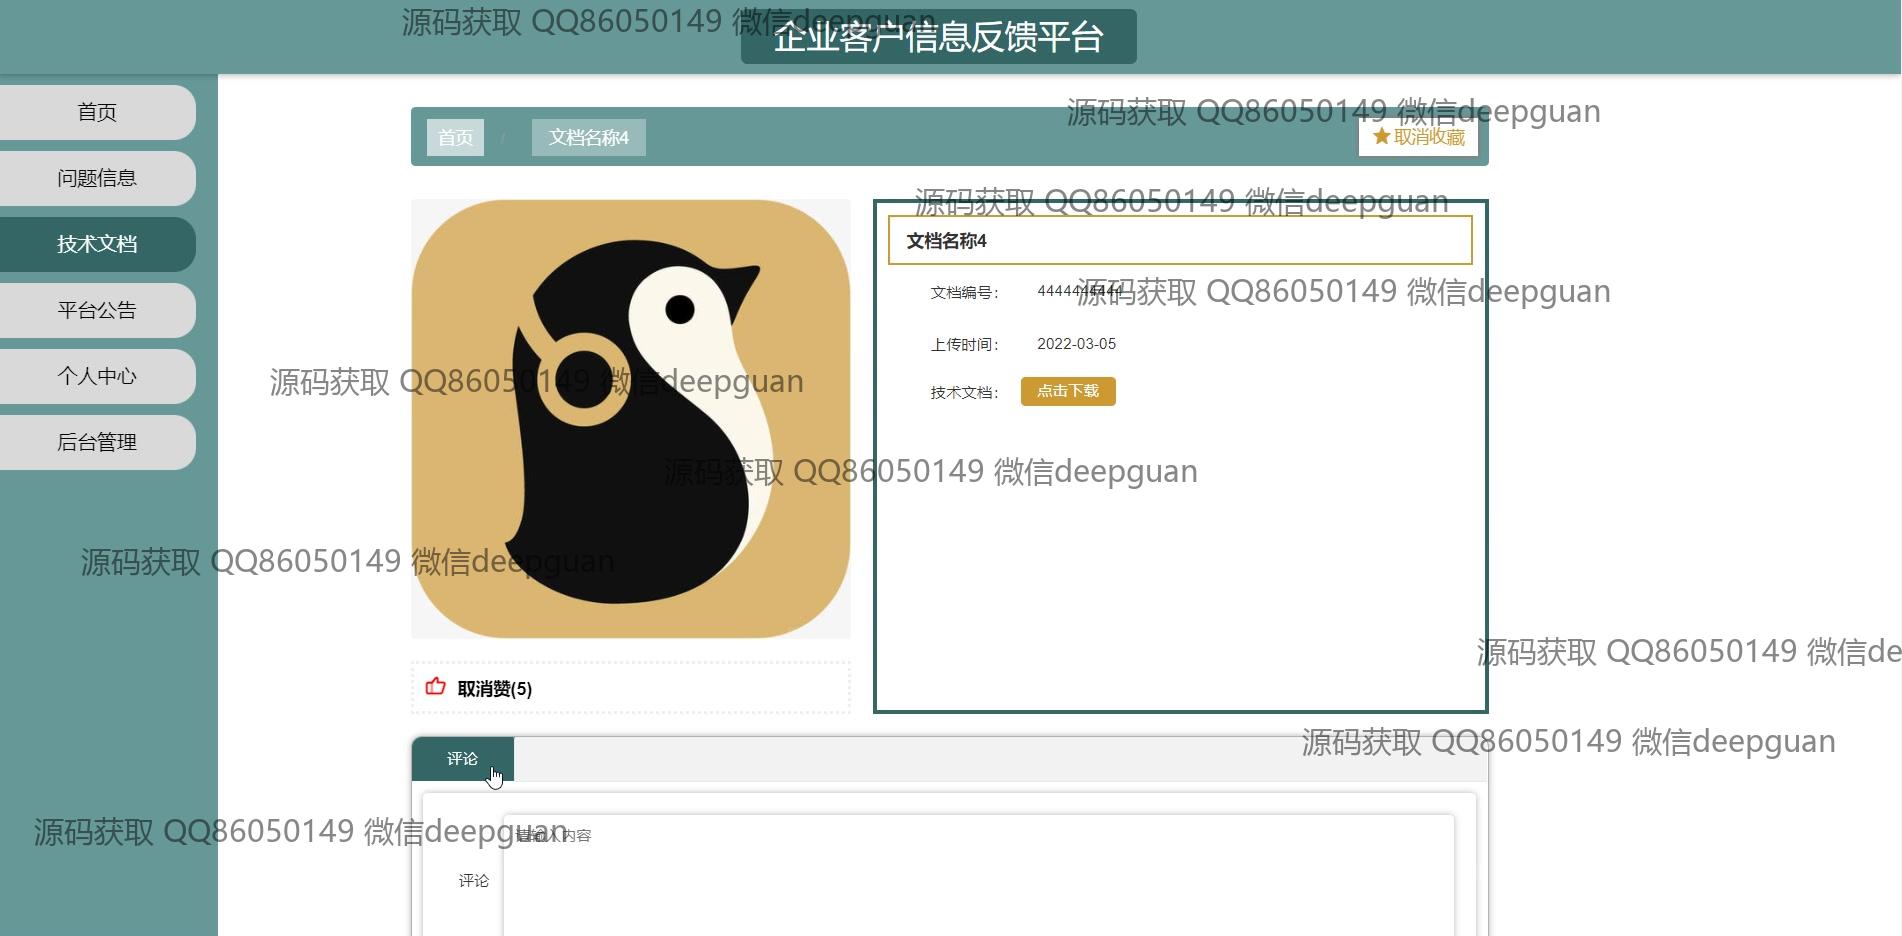Open 个人中心 from the sidebar
The image size is (1902, 936).
[x=97, y=376]
